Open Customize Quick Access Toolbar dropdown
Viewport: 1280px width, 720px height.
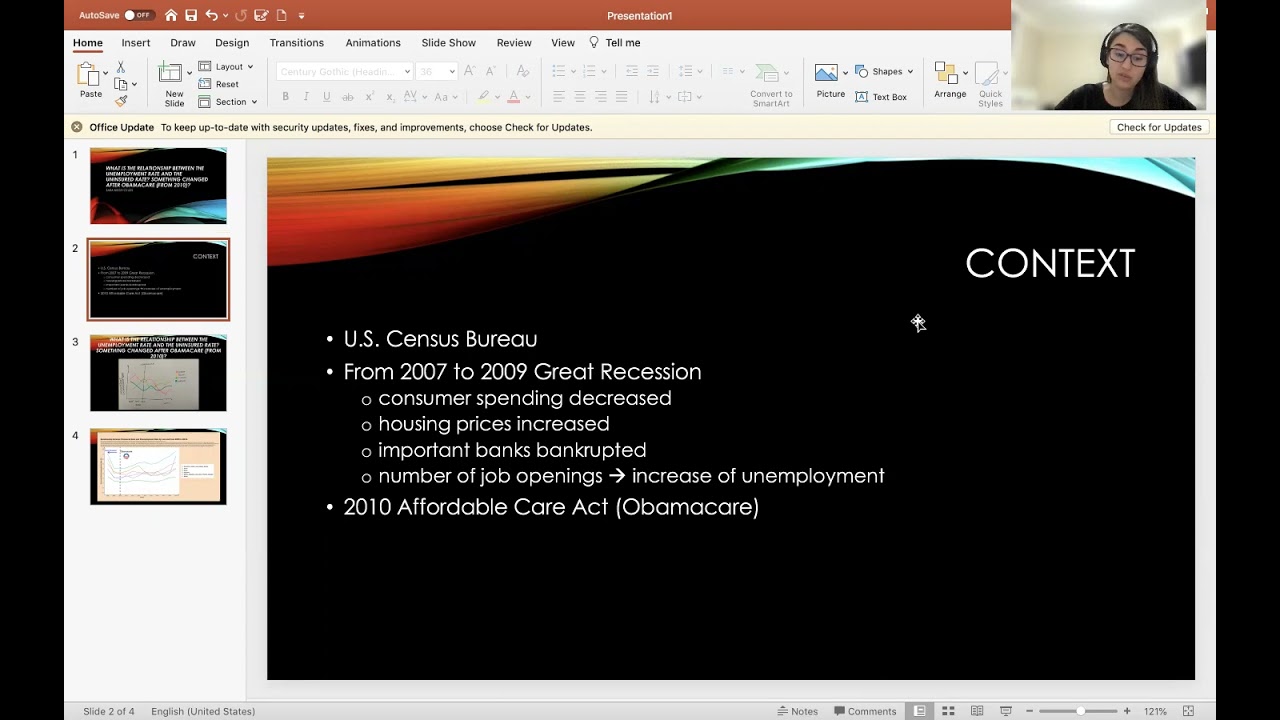301,15
